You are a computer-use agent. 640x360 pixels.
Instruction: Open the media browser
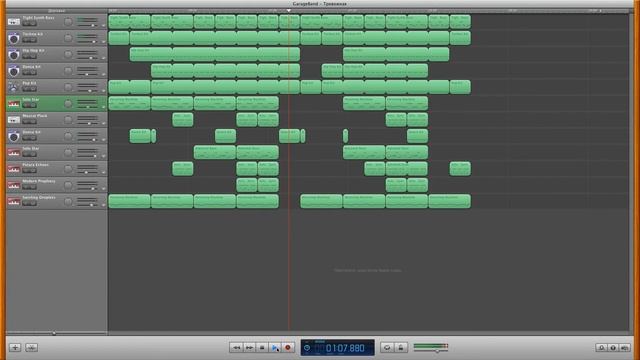pyautogui.click(x=624, y=348)
